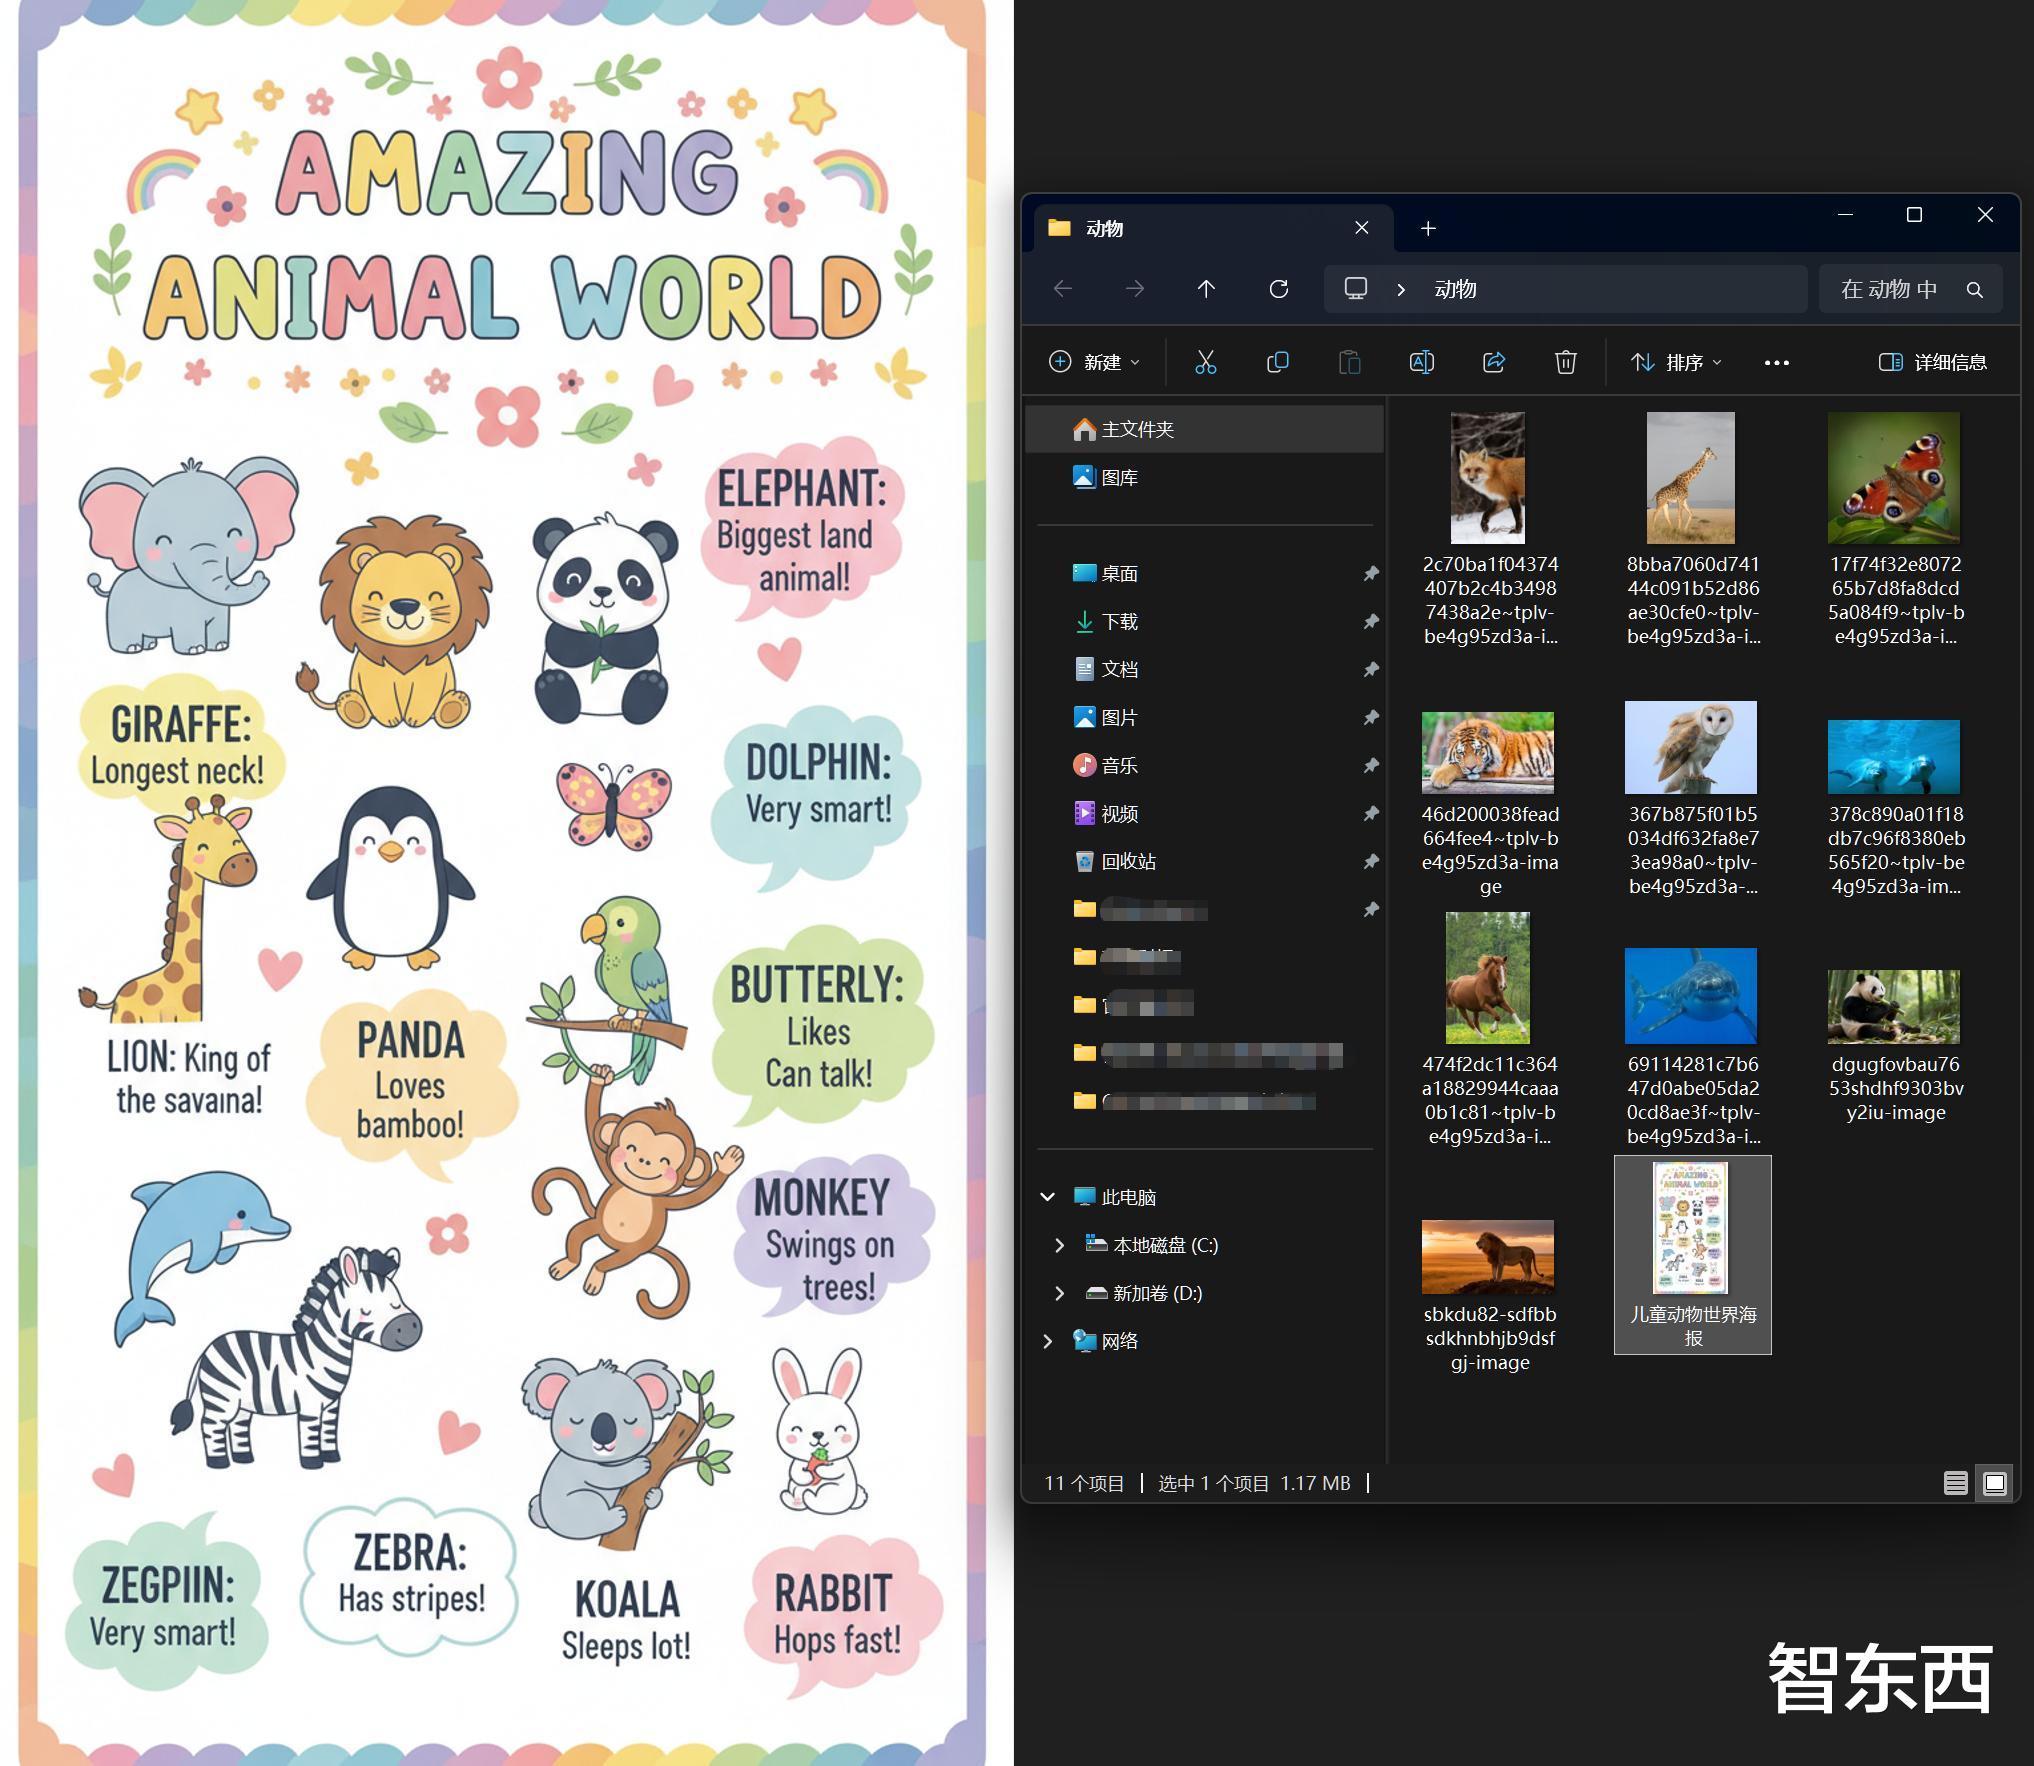Collapse the 此电脑 tree node
Image resolution: width=2034 pixels, height=1766 pixels.
click(1048, 1197)
